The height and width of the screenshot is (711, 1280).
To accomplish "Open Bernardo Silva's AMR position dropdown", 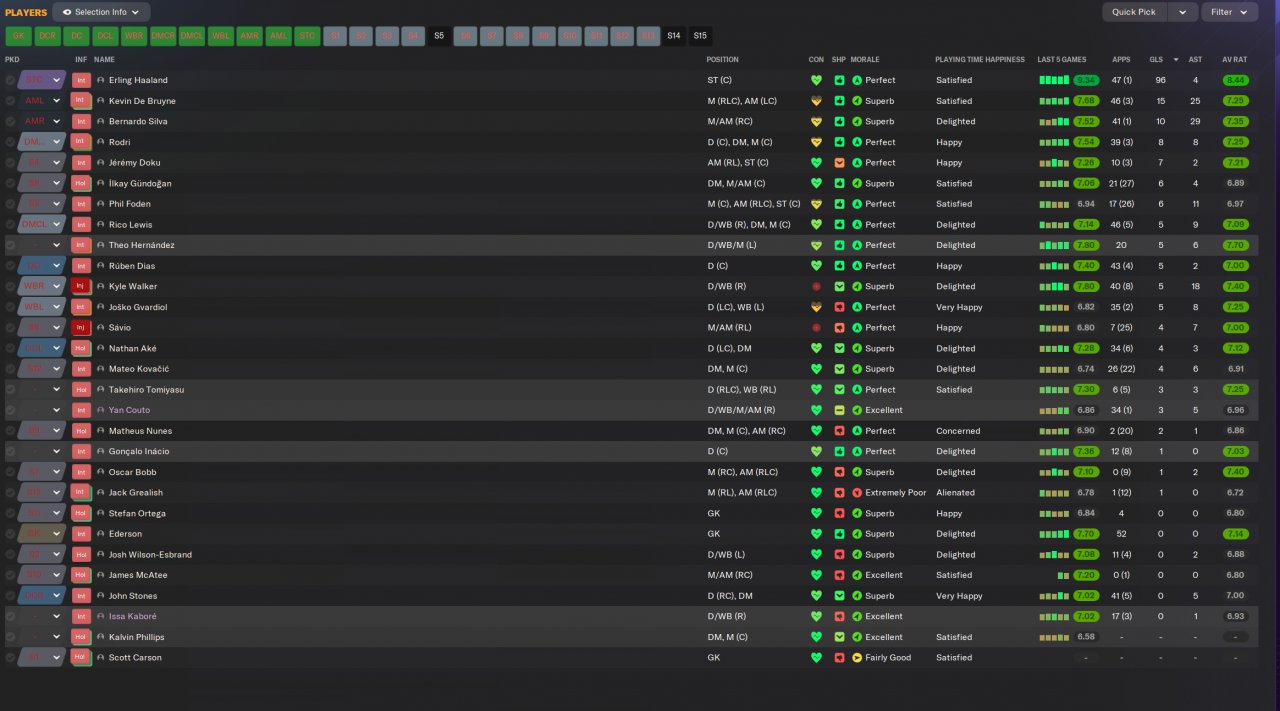I will coord(42,122).
